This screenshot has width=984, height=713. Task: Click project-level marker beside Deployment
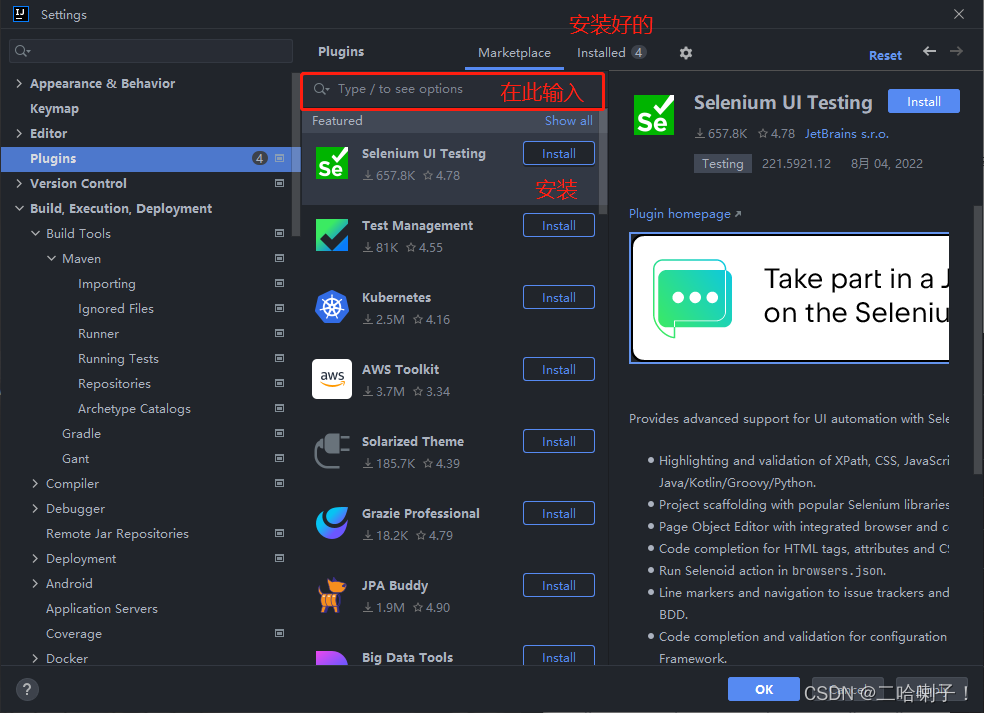coord(280,558)
